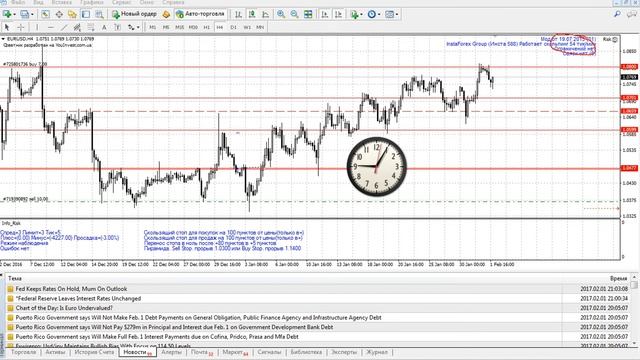This screenshot has height=360, width=640.
Task: Switch timeframe to W1
Action: 247,27
